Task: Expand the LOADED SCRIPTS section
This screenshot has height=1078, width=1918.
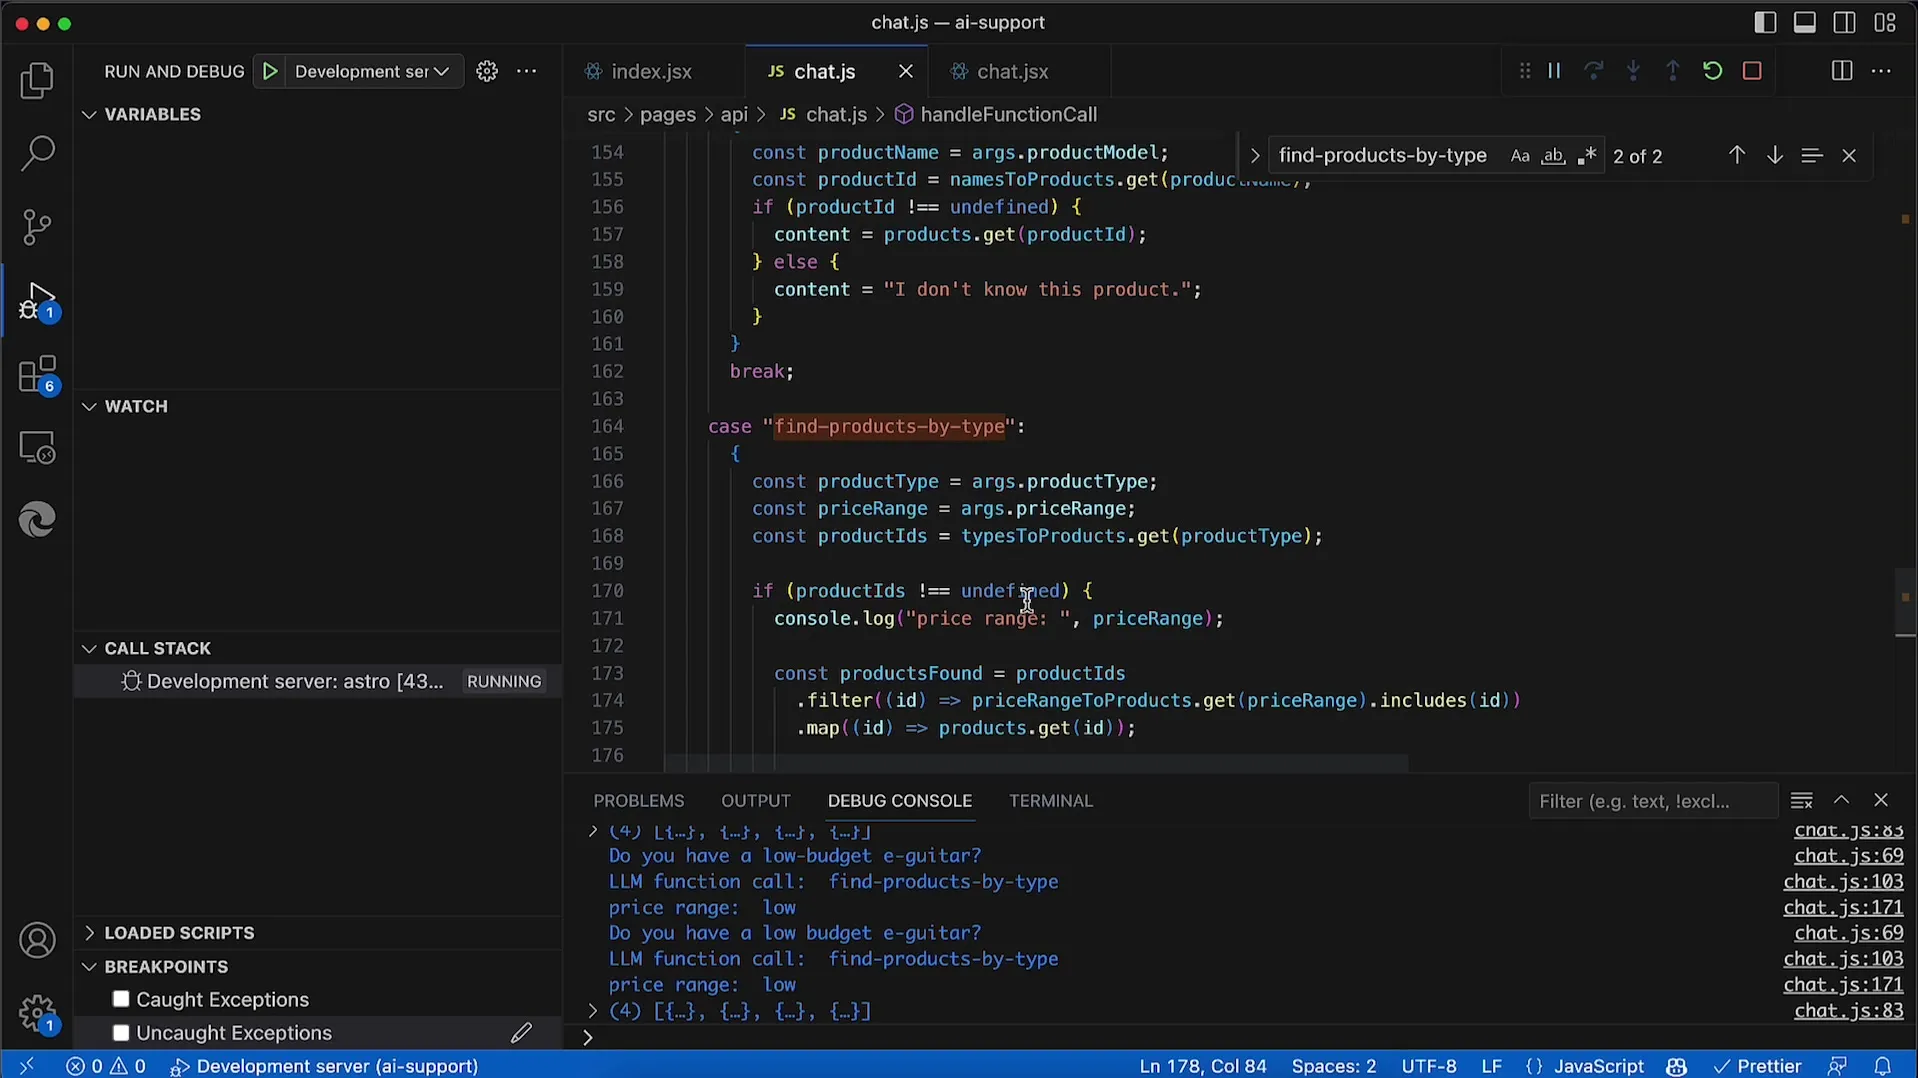Action: tap(89, 933)
